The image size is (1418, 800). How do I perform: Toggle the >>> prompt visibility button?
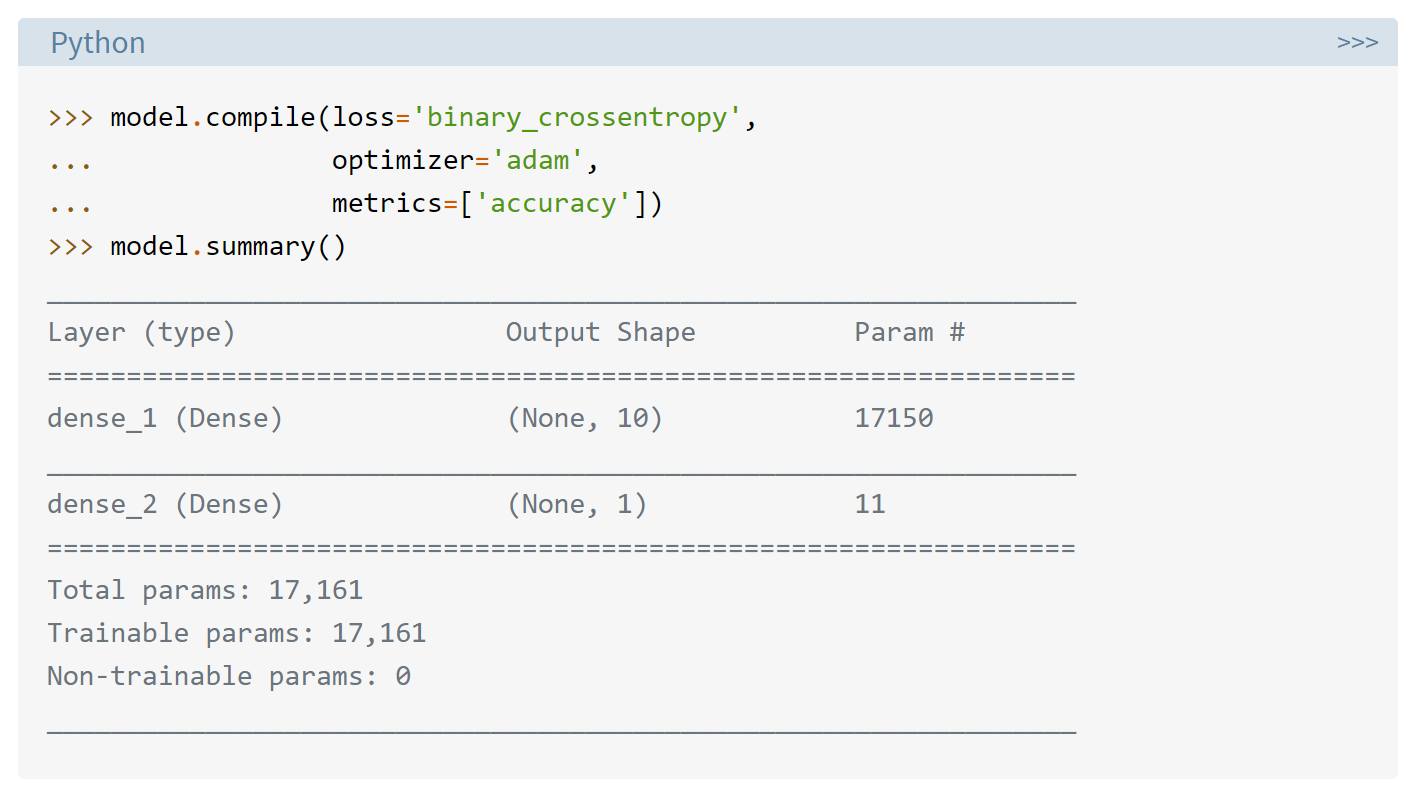[1357, 42]
